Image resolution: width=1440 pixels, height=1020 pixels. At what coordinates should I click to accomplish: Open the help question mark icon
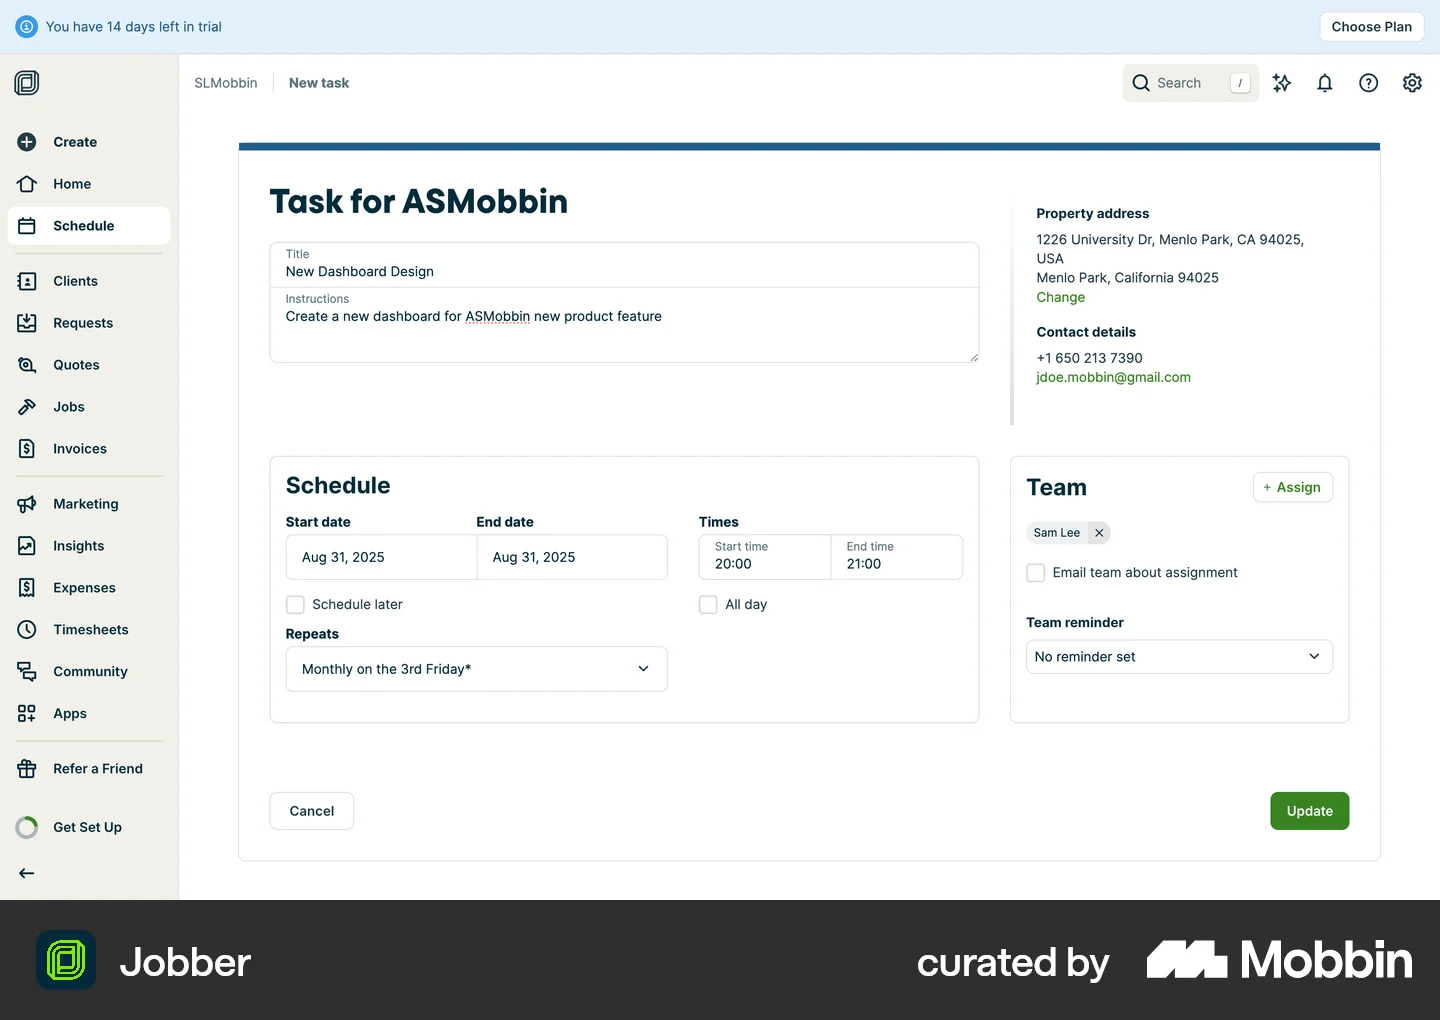[1369, 83]
